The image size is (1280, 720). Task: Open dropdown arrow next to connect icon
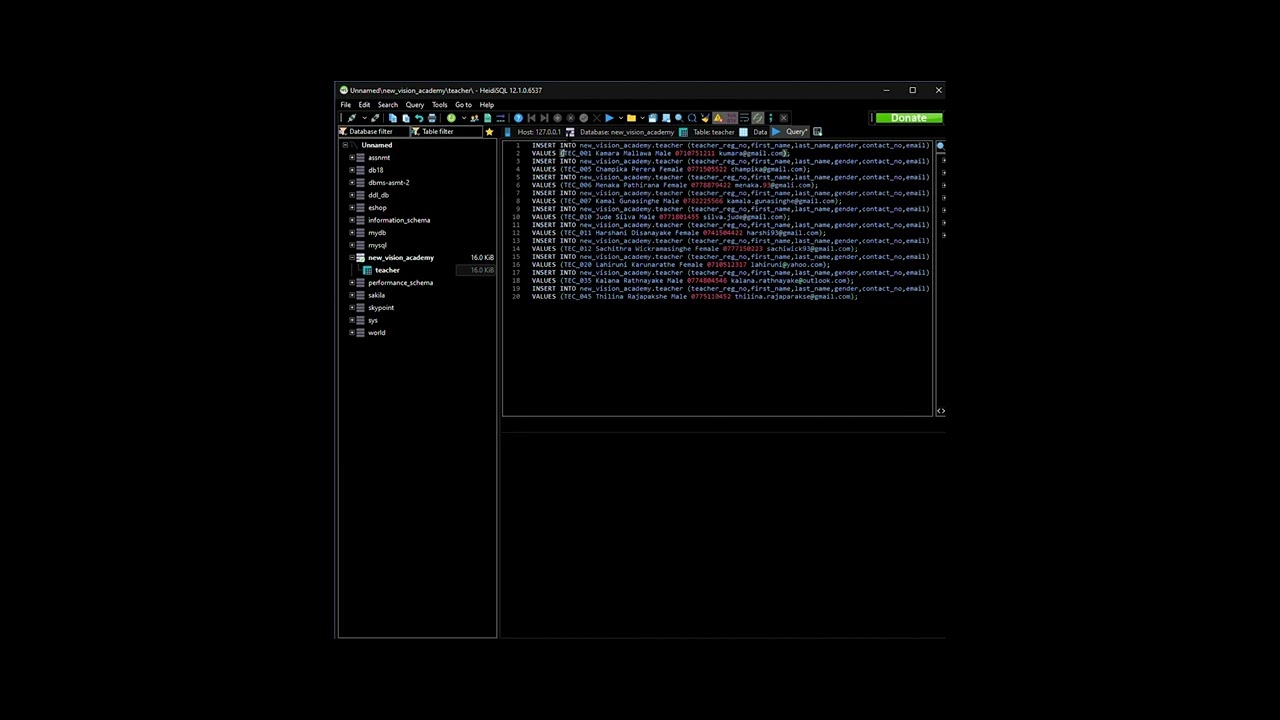(364, 118)
